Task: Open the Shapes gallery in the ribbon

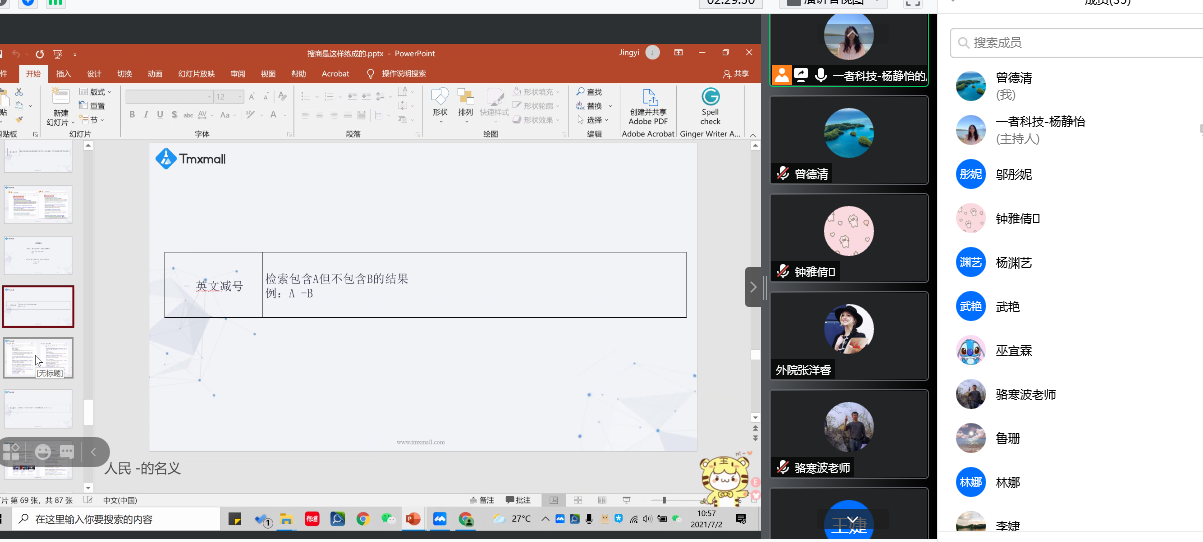Action: tap(440, 98)
